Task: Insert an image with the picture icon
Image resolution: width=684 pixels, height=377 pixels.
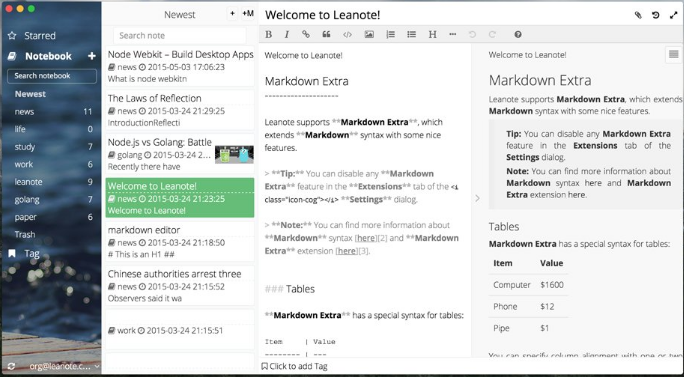Action: point(369,34)
